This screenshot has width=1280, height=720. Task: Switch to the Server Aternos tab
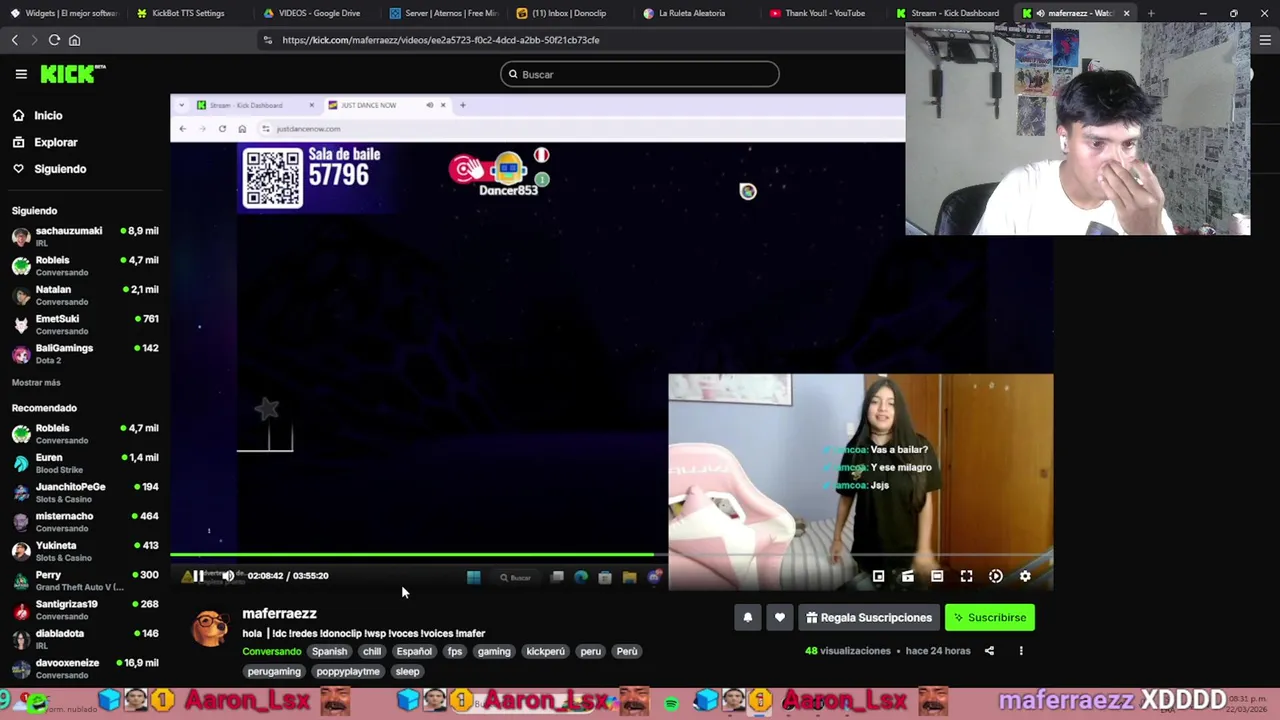[x=442, y=13]
